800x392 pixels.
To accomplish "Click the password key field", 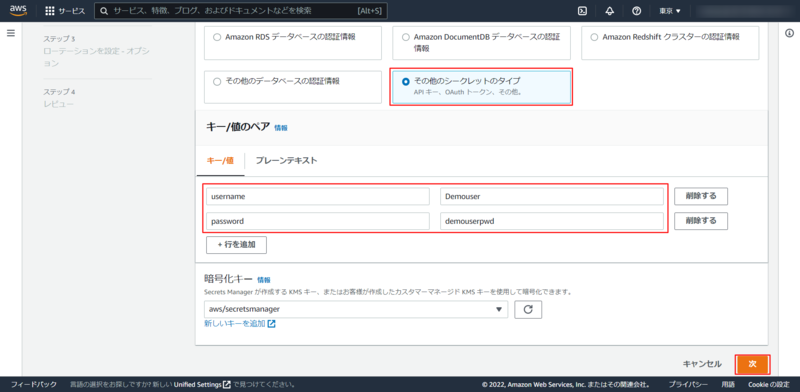I will click(318, 221).
